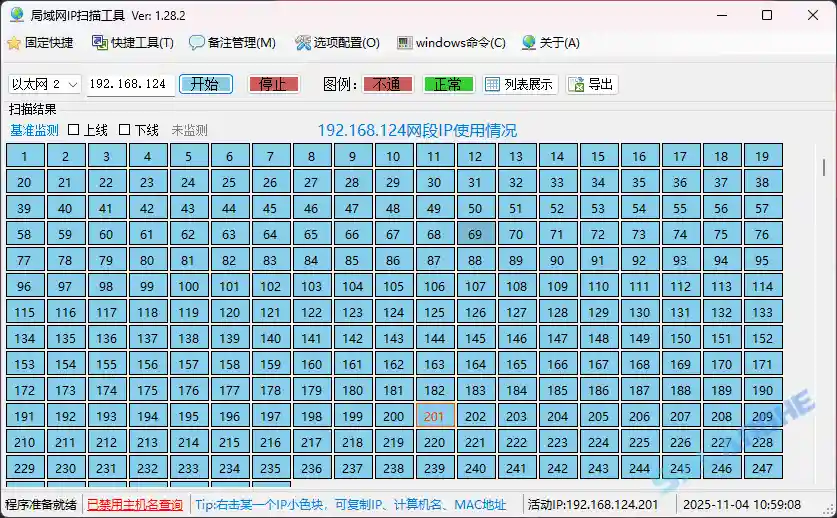Focus the 192.168.124 network segment field
Viewport: 837px width, 518px height.
(131, 84)
